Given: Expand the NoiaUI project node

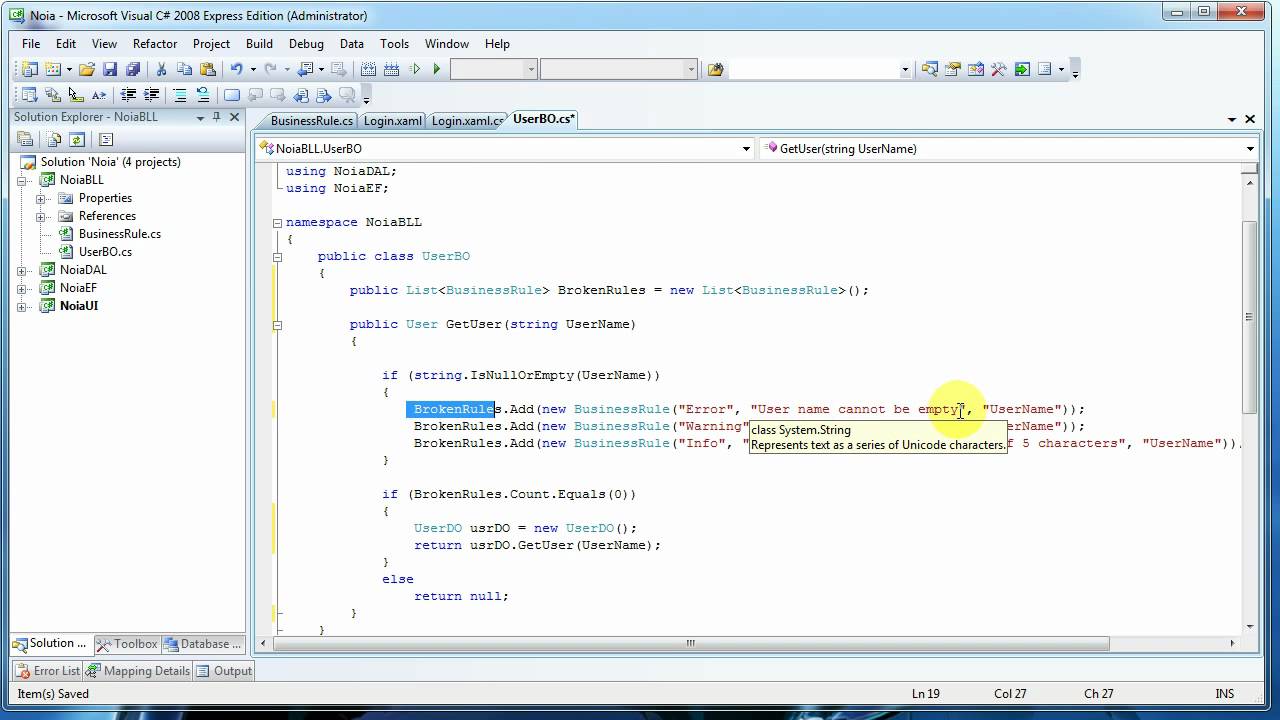Looking at the screenshot, I should (23, 306).
